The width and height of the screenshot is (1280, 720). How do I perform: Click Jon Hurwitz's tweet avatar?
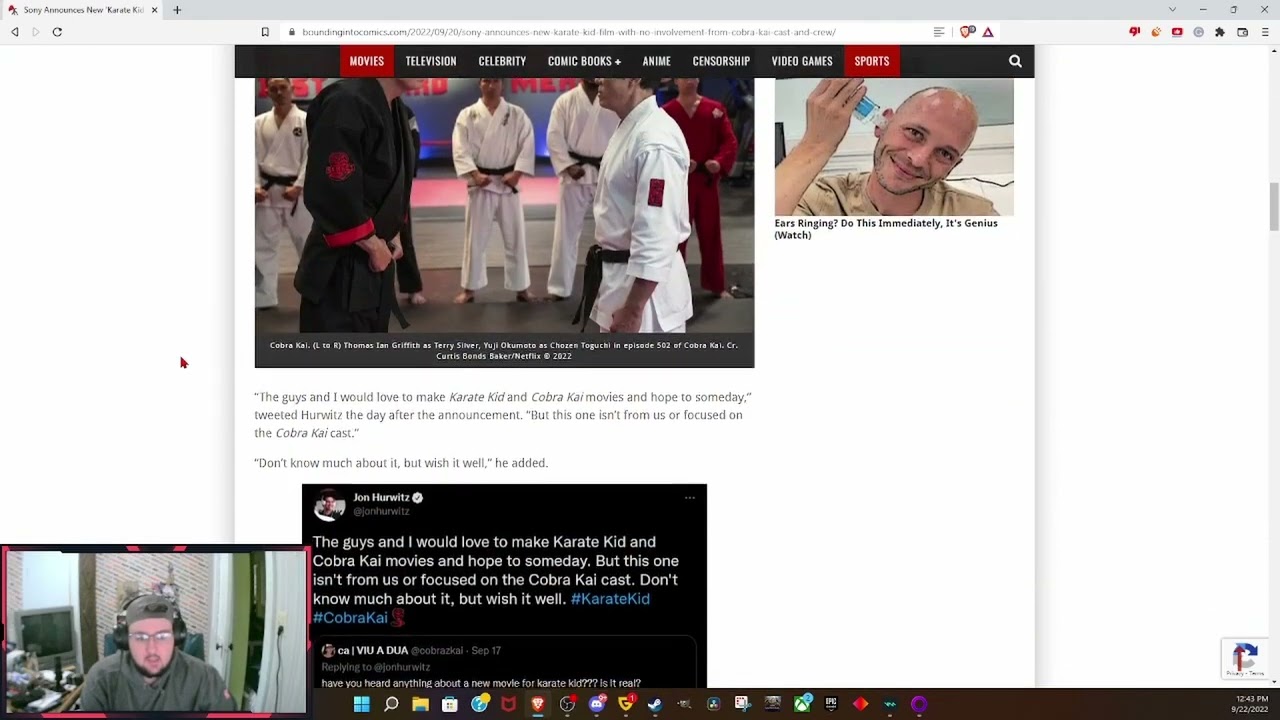pyautogui.click(x=330, y=505)
